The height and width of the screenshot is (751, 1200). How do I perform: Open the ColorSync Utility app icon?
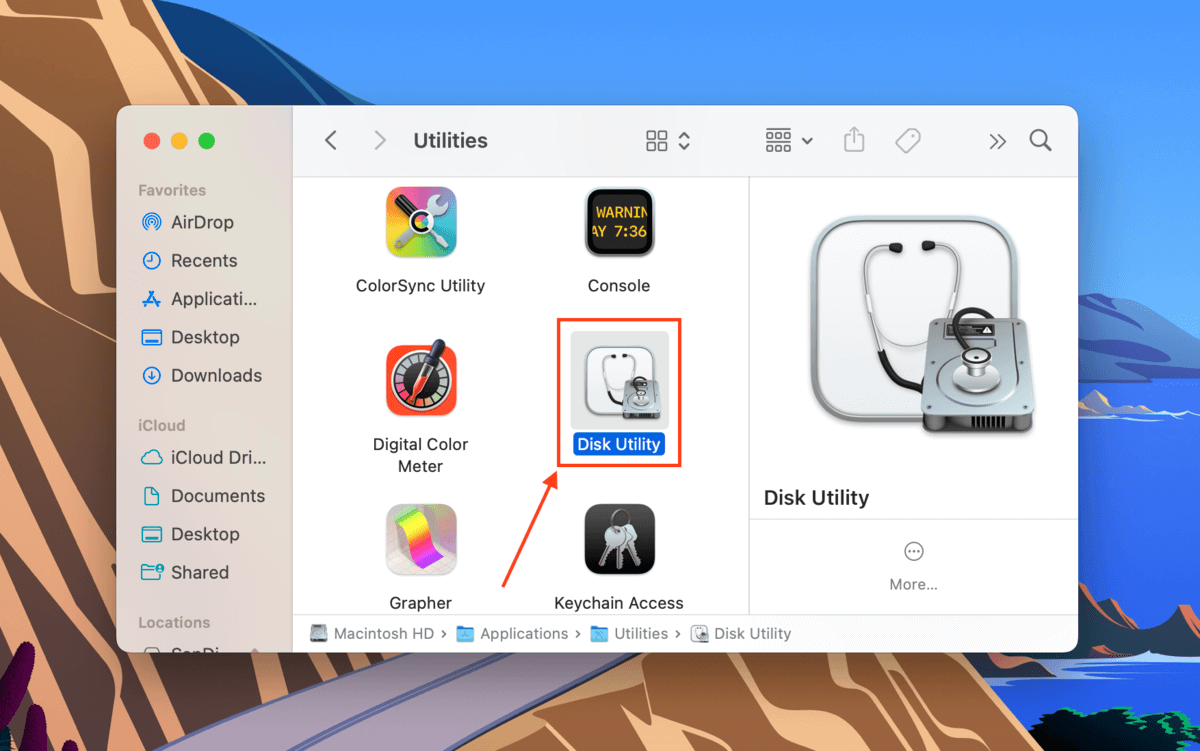point(421,223)
